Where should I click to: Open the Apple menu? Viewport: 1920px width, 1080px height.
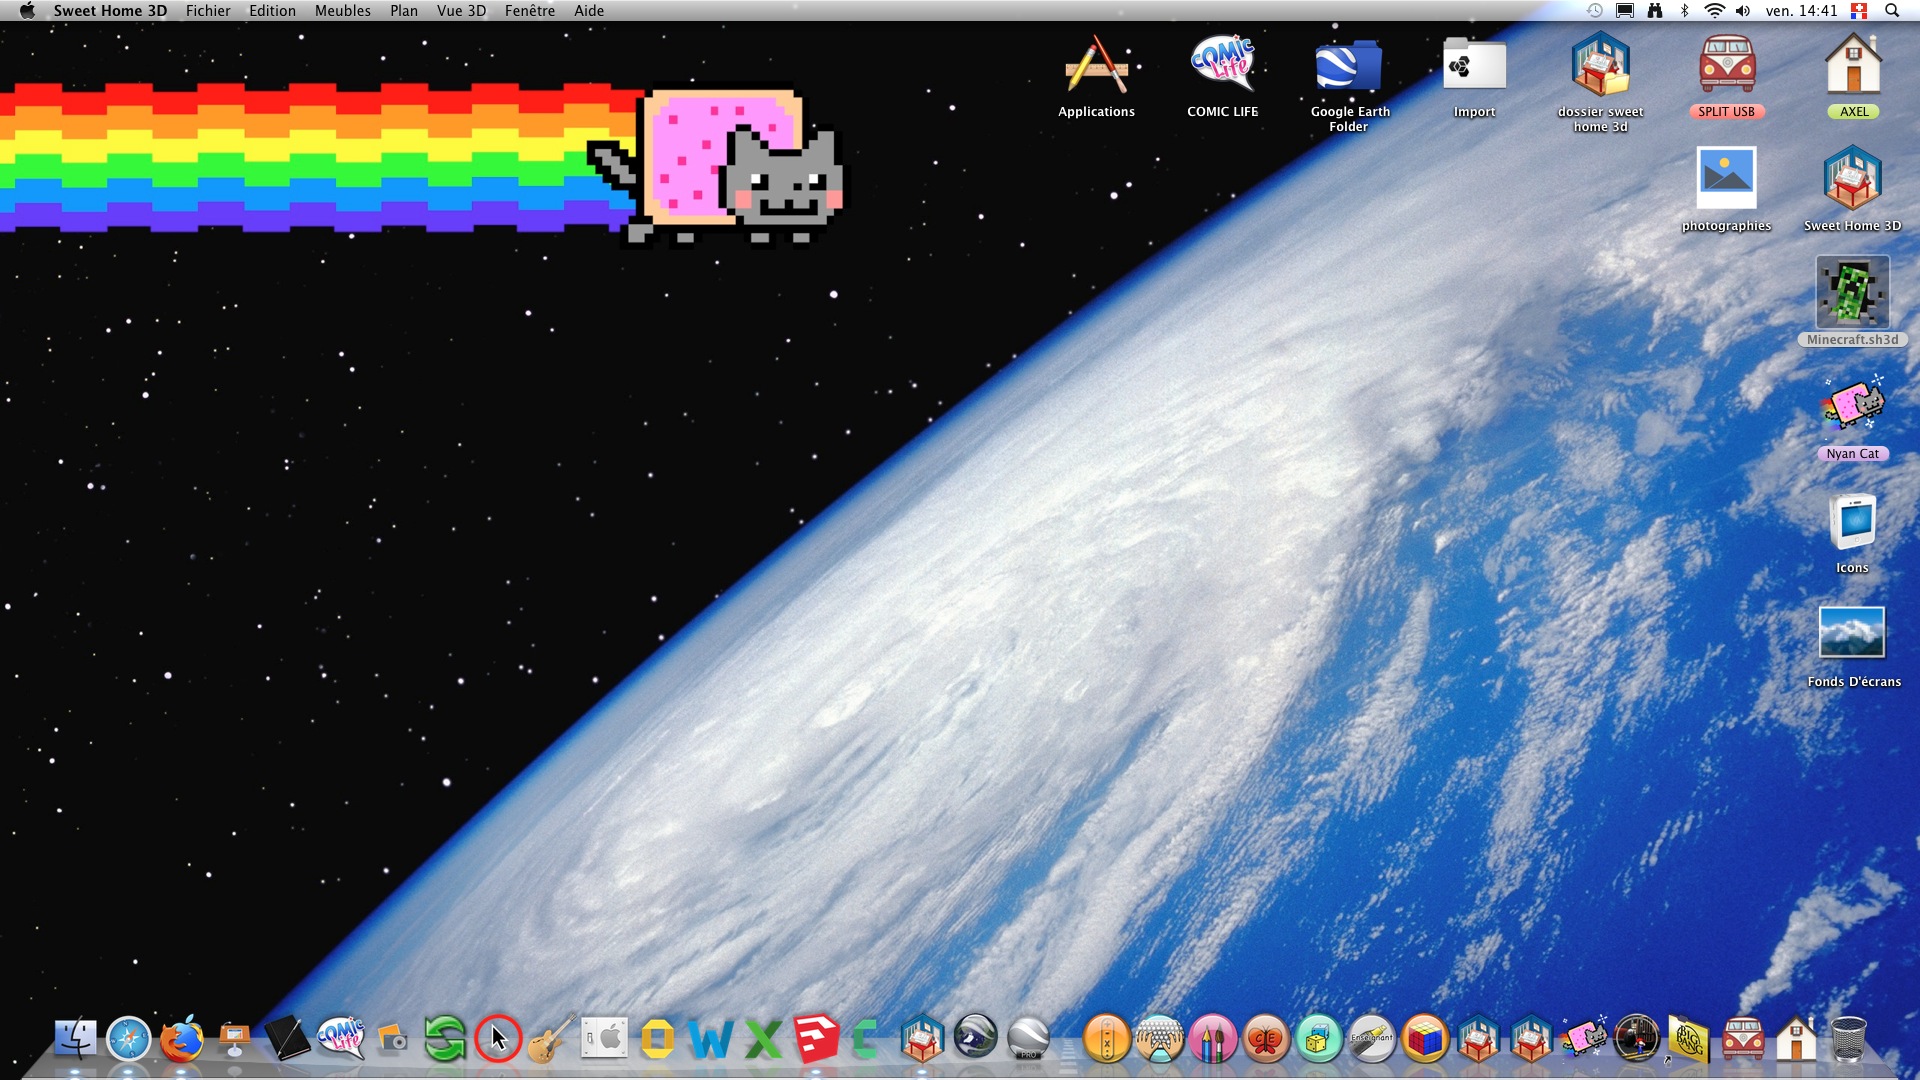(x=27, y=11)
